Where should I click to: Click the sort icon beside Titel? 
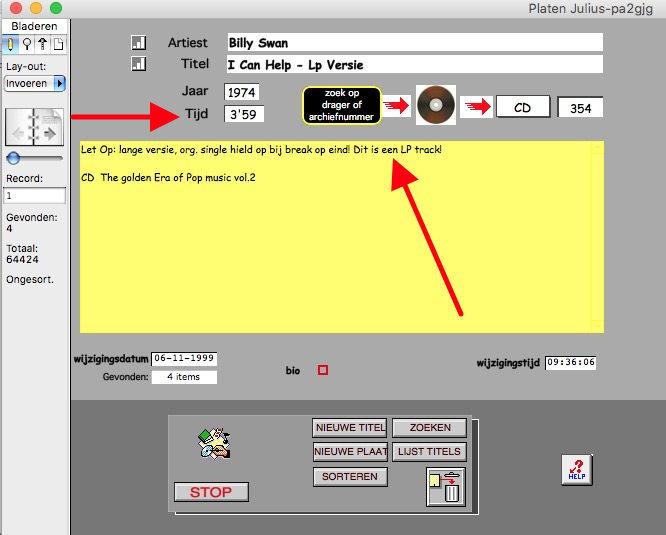click(139, 65)
